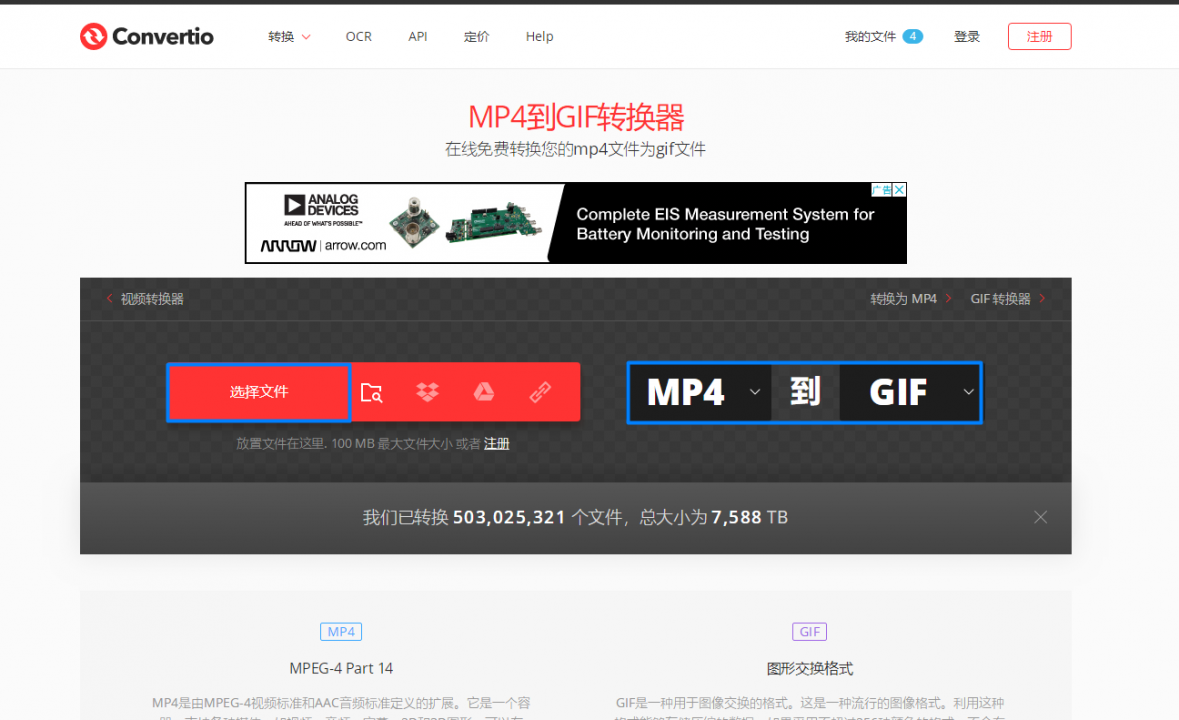
Task: Open 我的文件 my files
Action: [870, 36]
